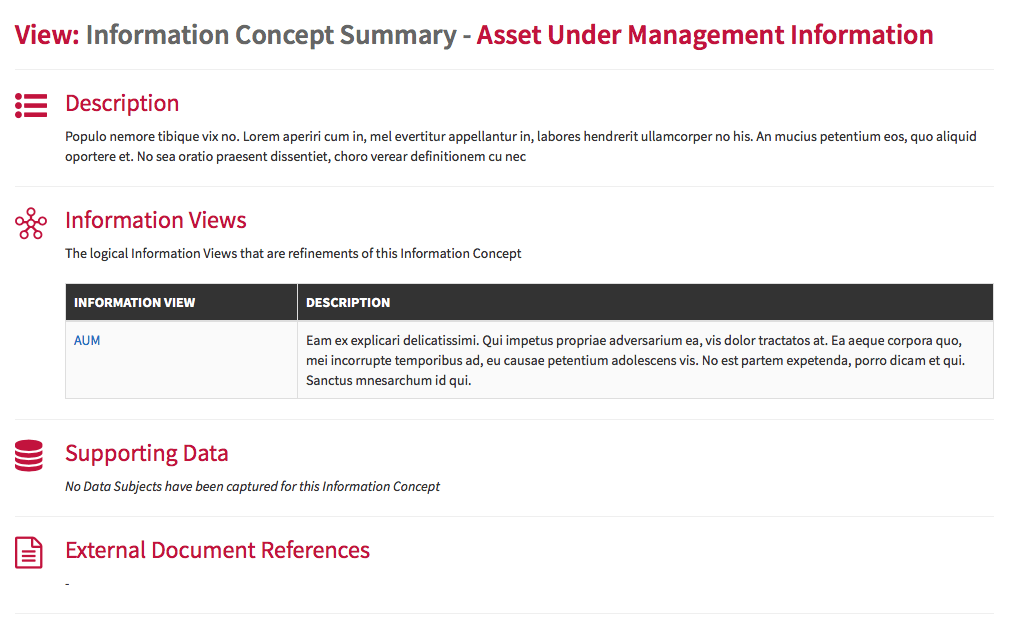Screen dimensions: 1009x644
Task: Open the AUM information view link
Action: click(87, 340)
